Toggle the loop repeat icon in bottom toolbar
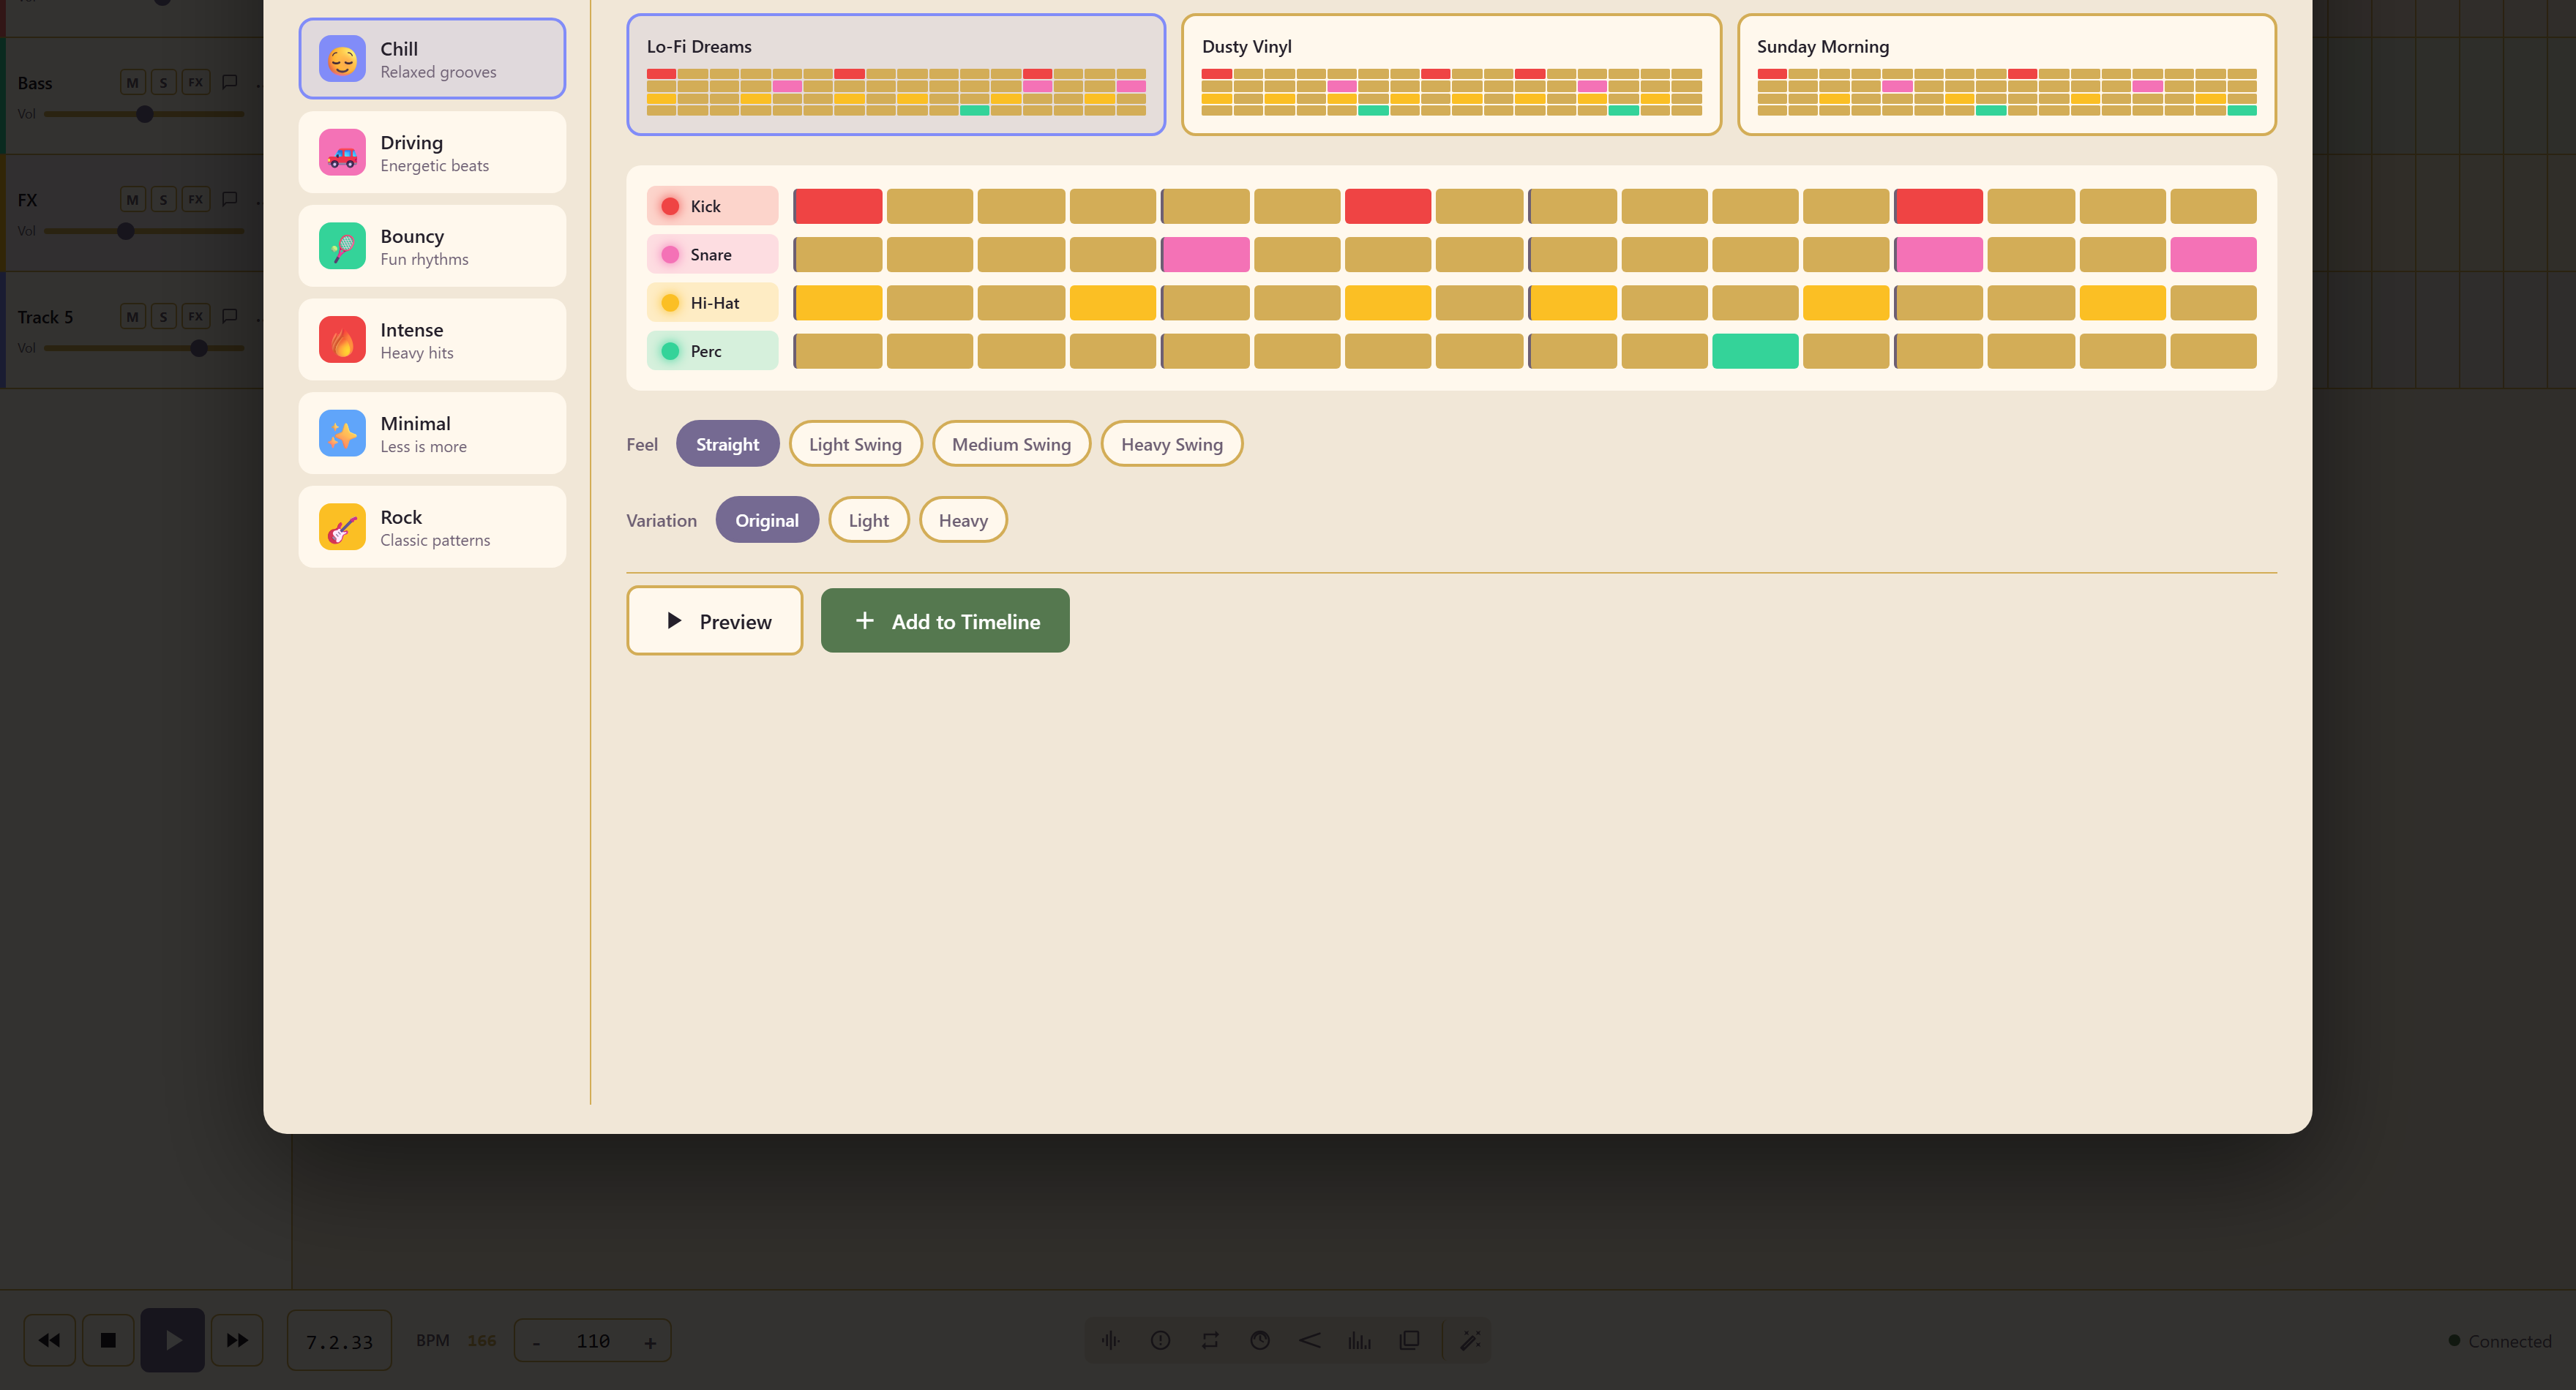 pos(1210,1340)
